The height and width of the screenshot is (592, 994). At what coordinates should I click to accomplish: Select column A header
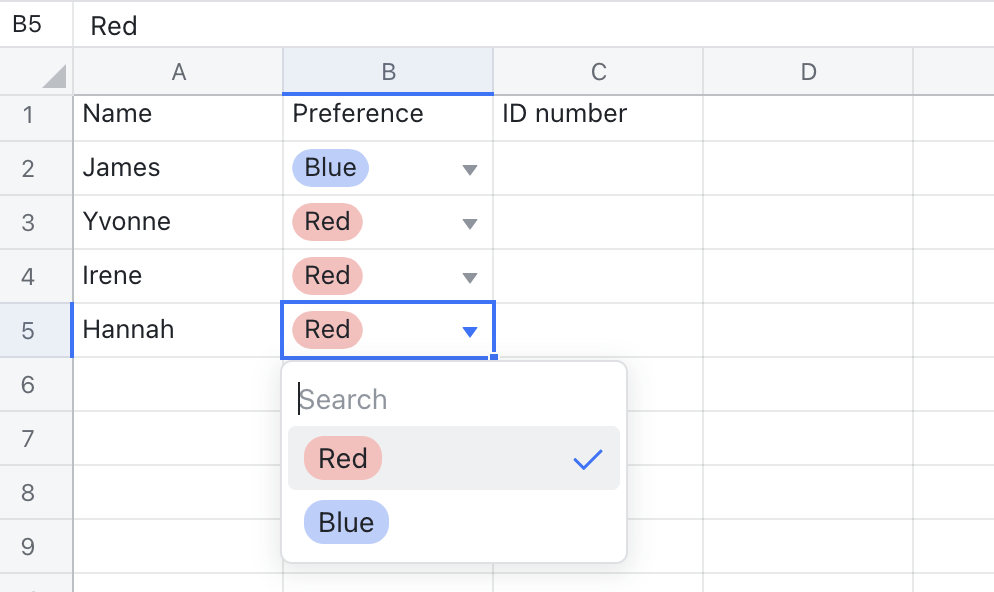179,72
